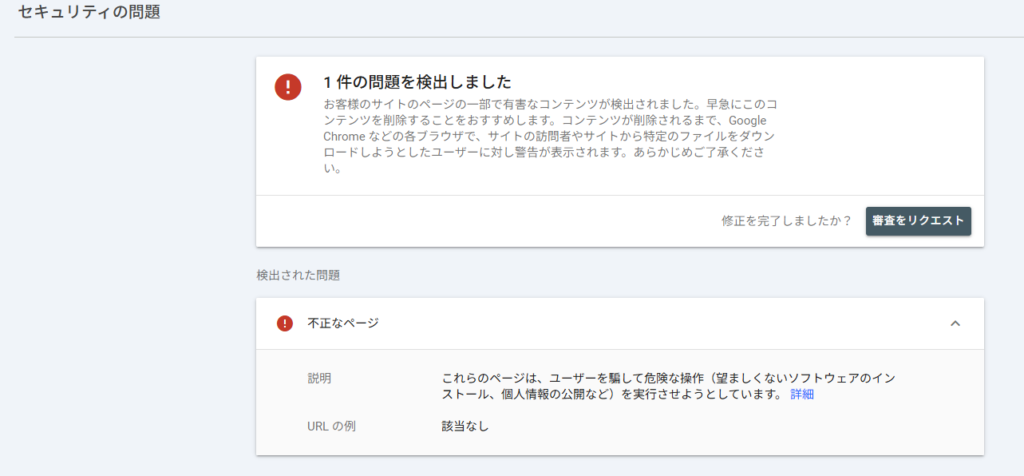The width and height of the screenshot is (1024, 476).
Task: Click the 該当なし value text
Action: [465, 427]
